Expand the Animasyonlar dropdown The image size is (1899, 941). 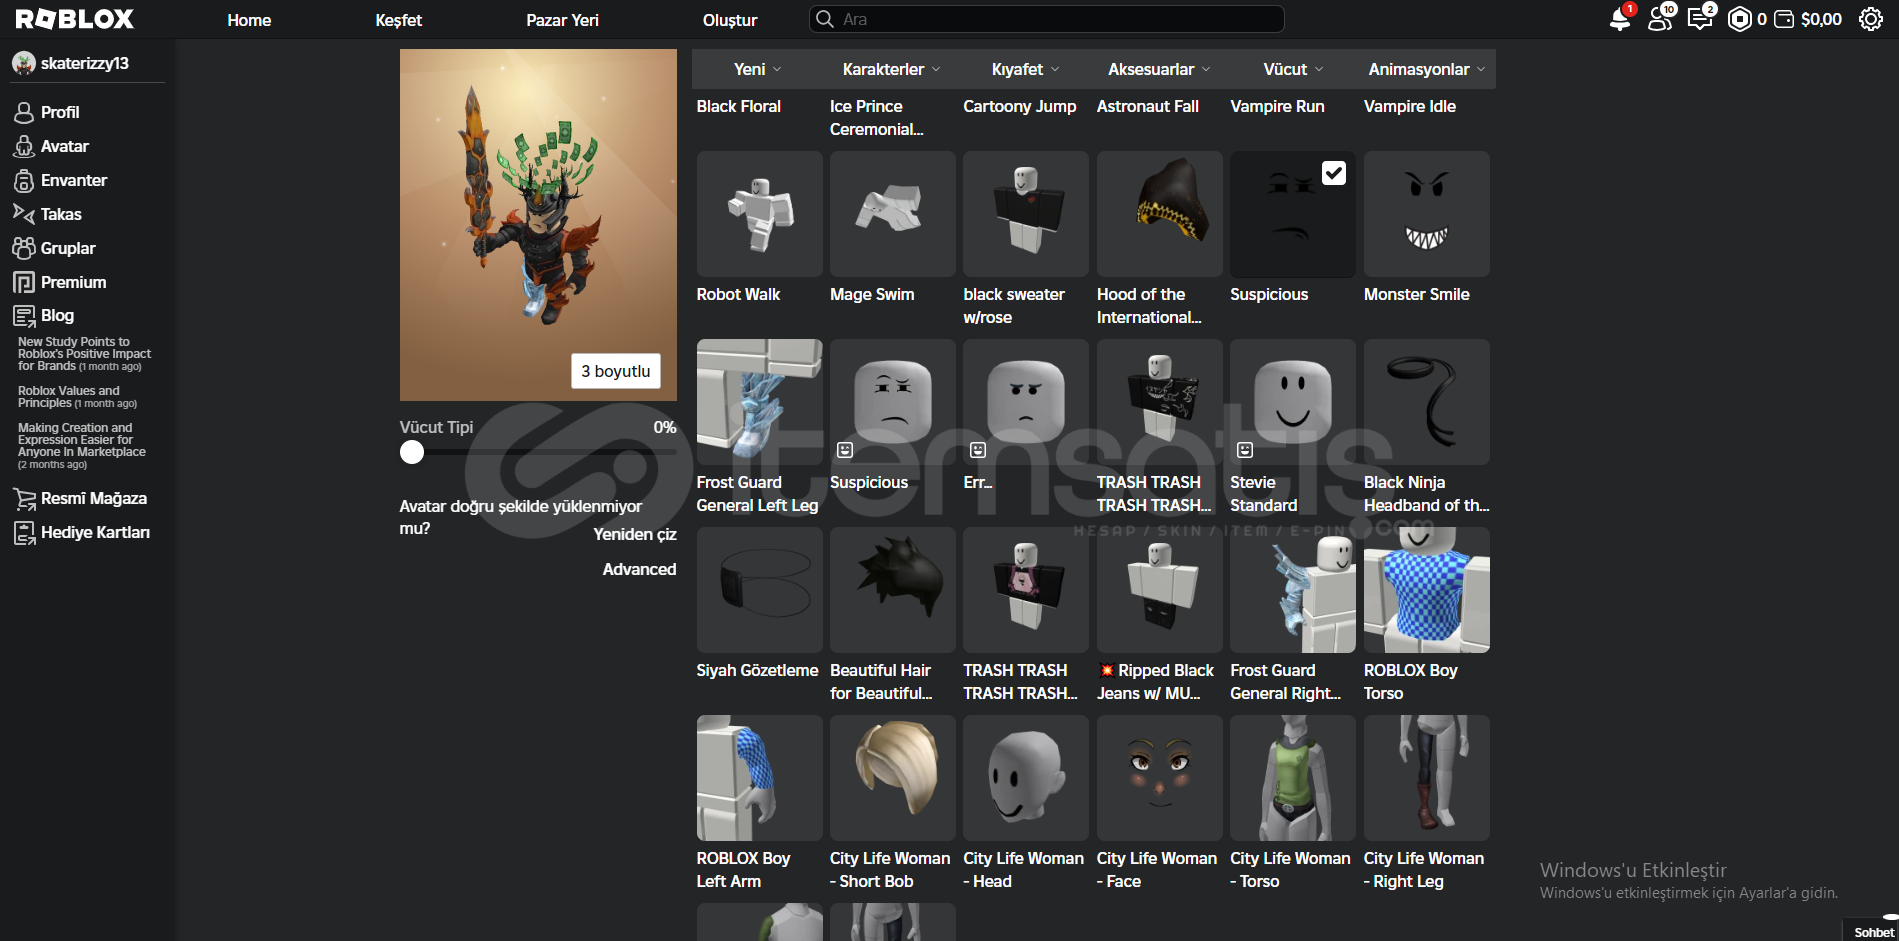pos(1427,69)
